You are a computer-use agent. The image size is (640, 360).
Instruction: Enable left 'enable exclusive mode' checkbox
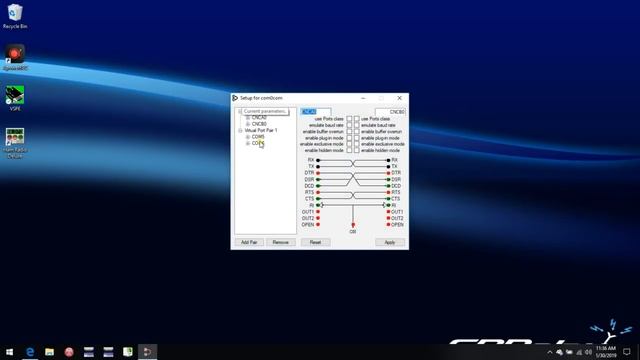349,144
